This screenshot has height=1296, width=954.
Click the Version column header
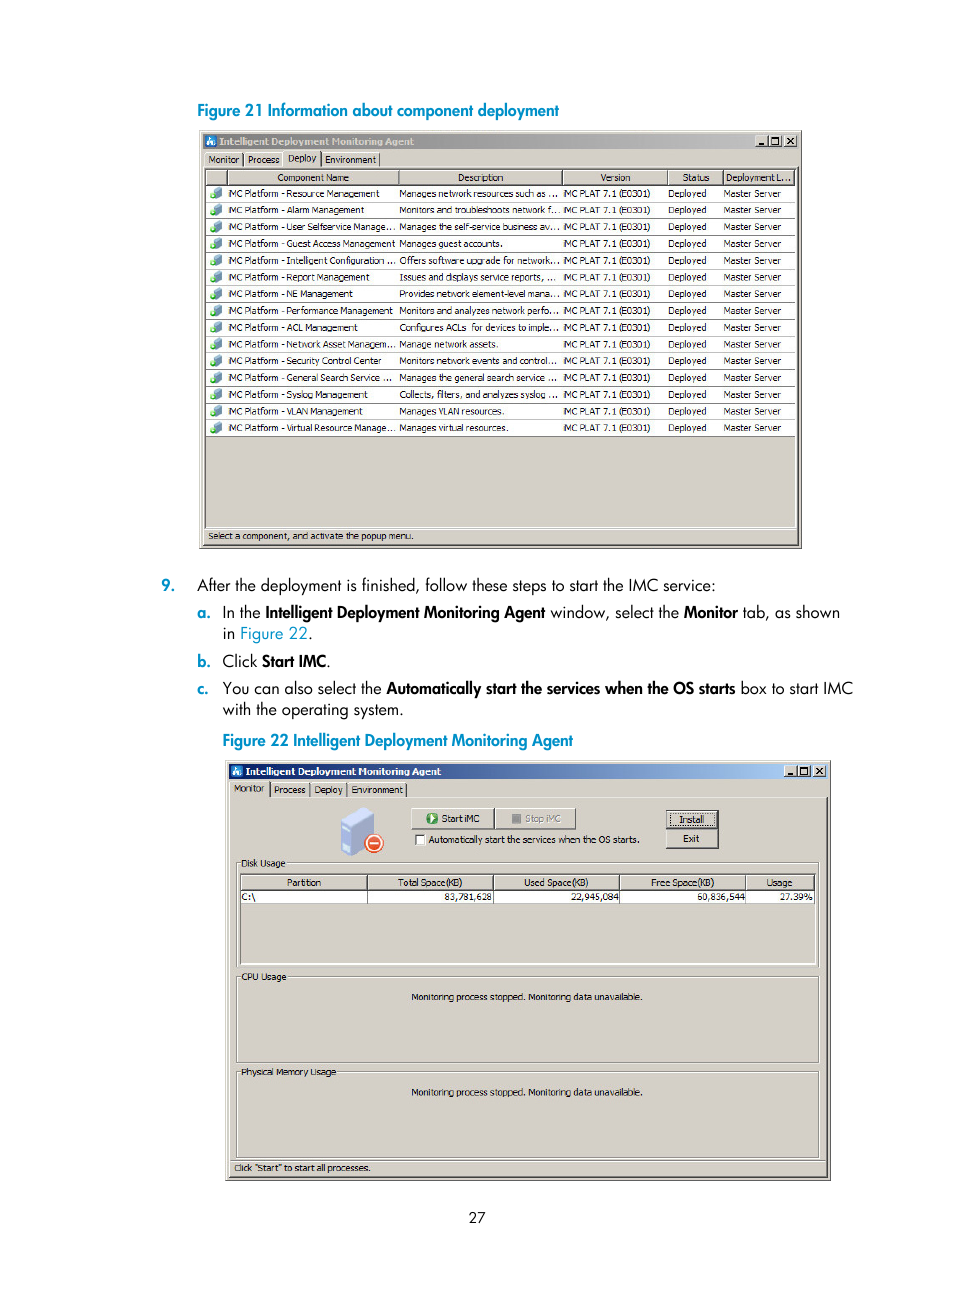615,178
